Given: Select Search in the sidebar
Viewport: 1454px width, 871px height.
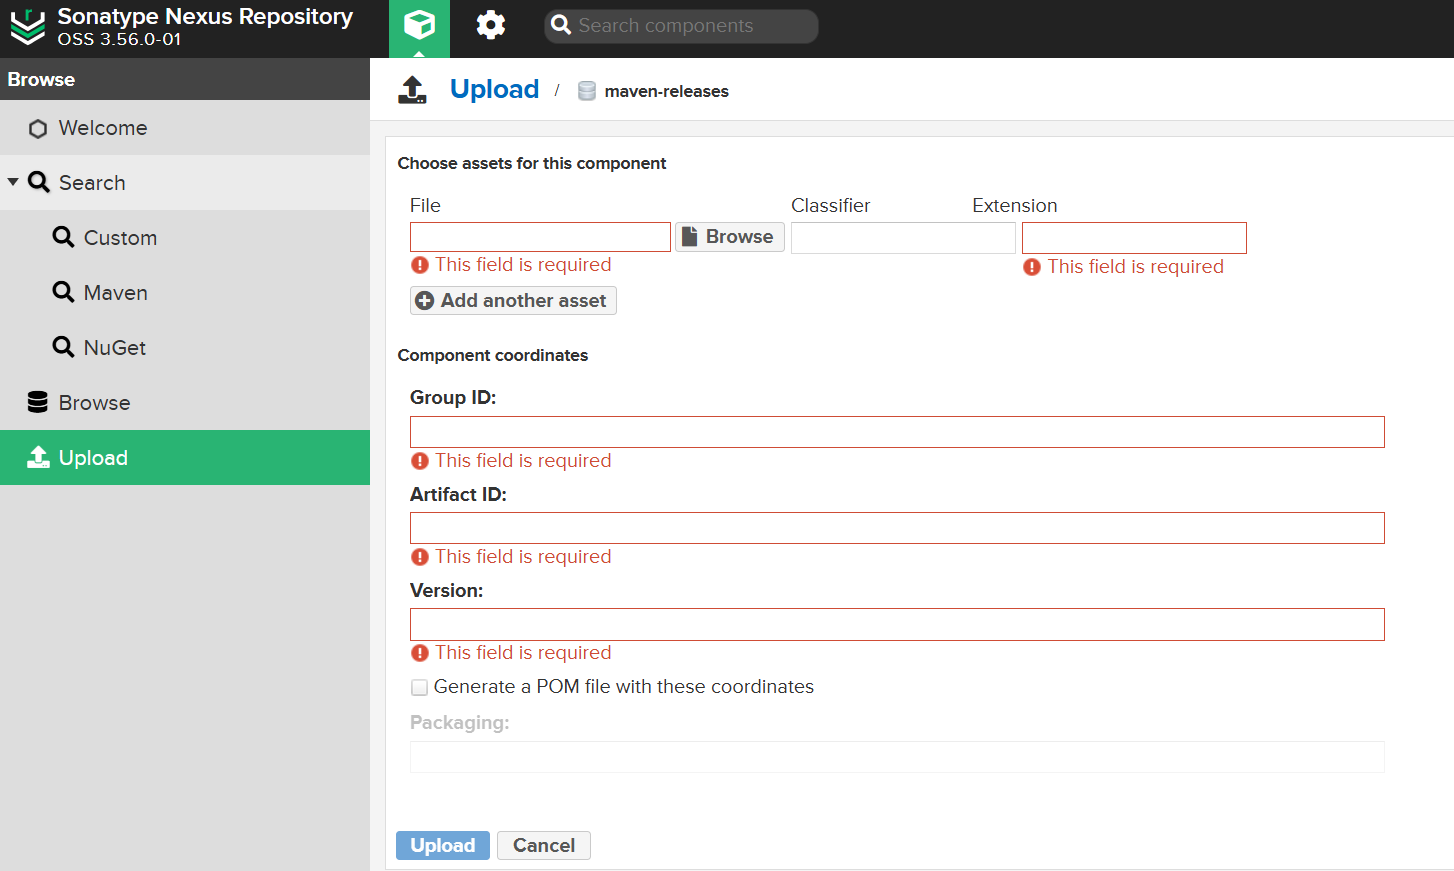Looking at the screenshot, I should tap(185, 183).
